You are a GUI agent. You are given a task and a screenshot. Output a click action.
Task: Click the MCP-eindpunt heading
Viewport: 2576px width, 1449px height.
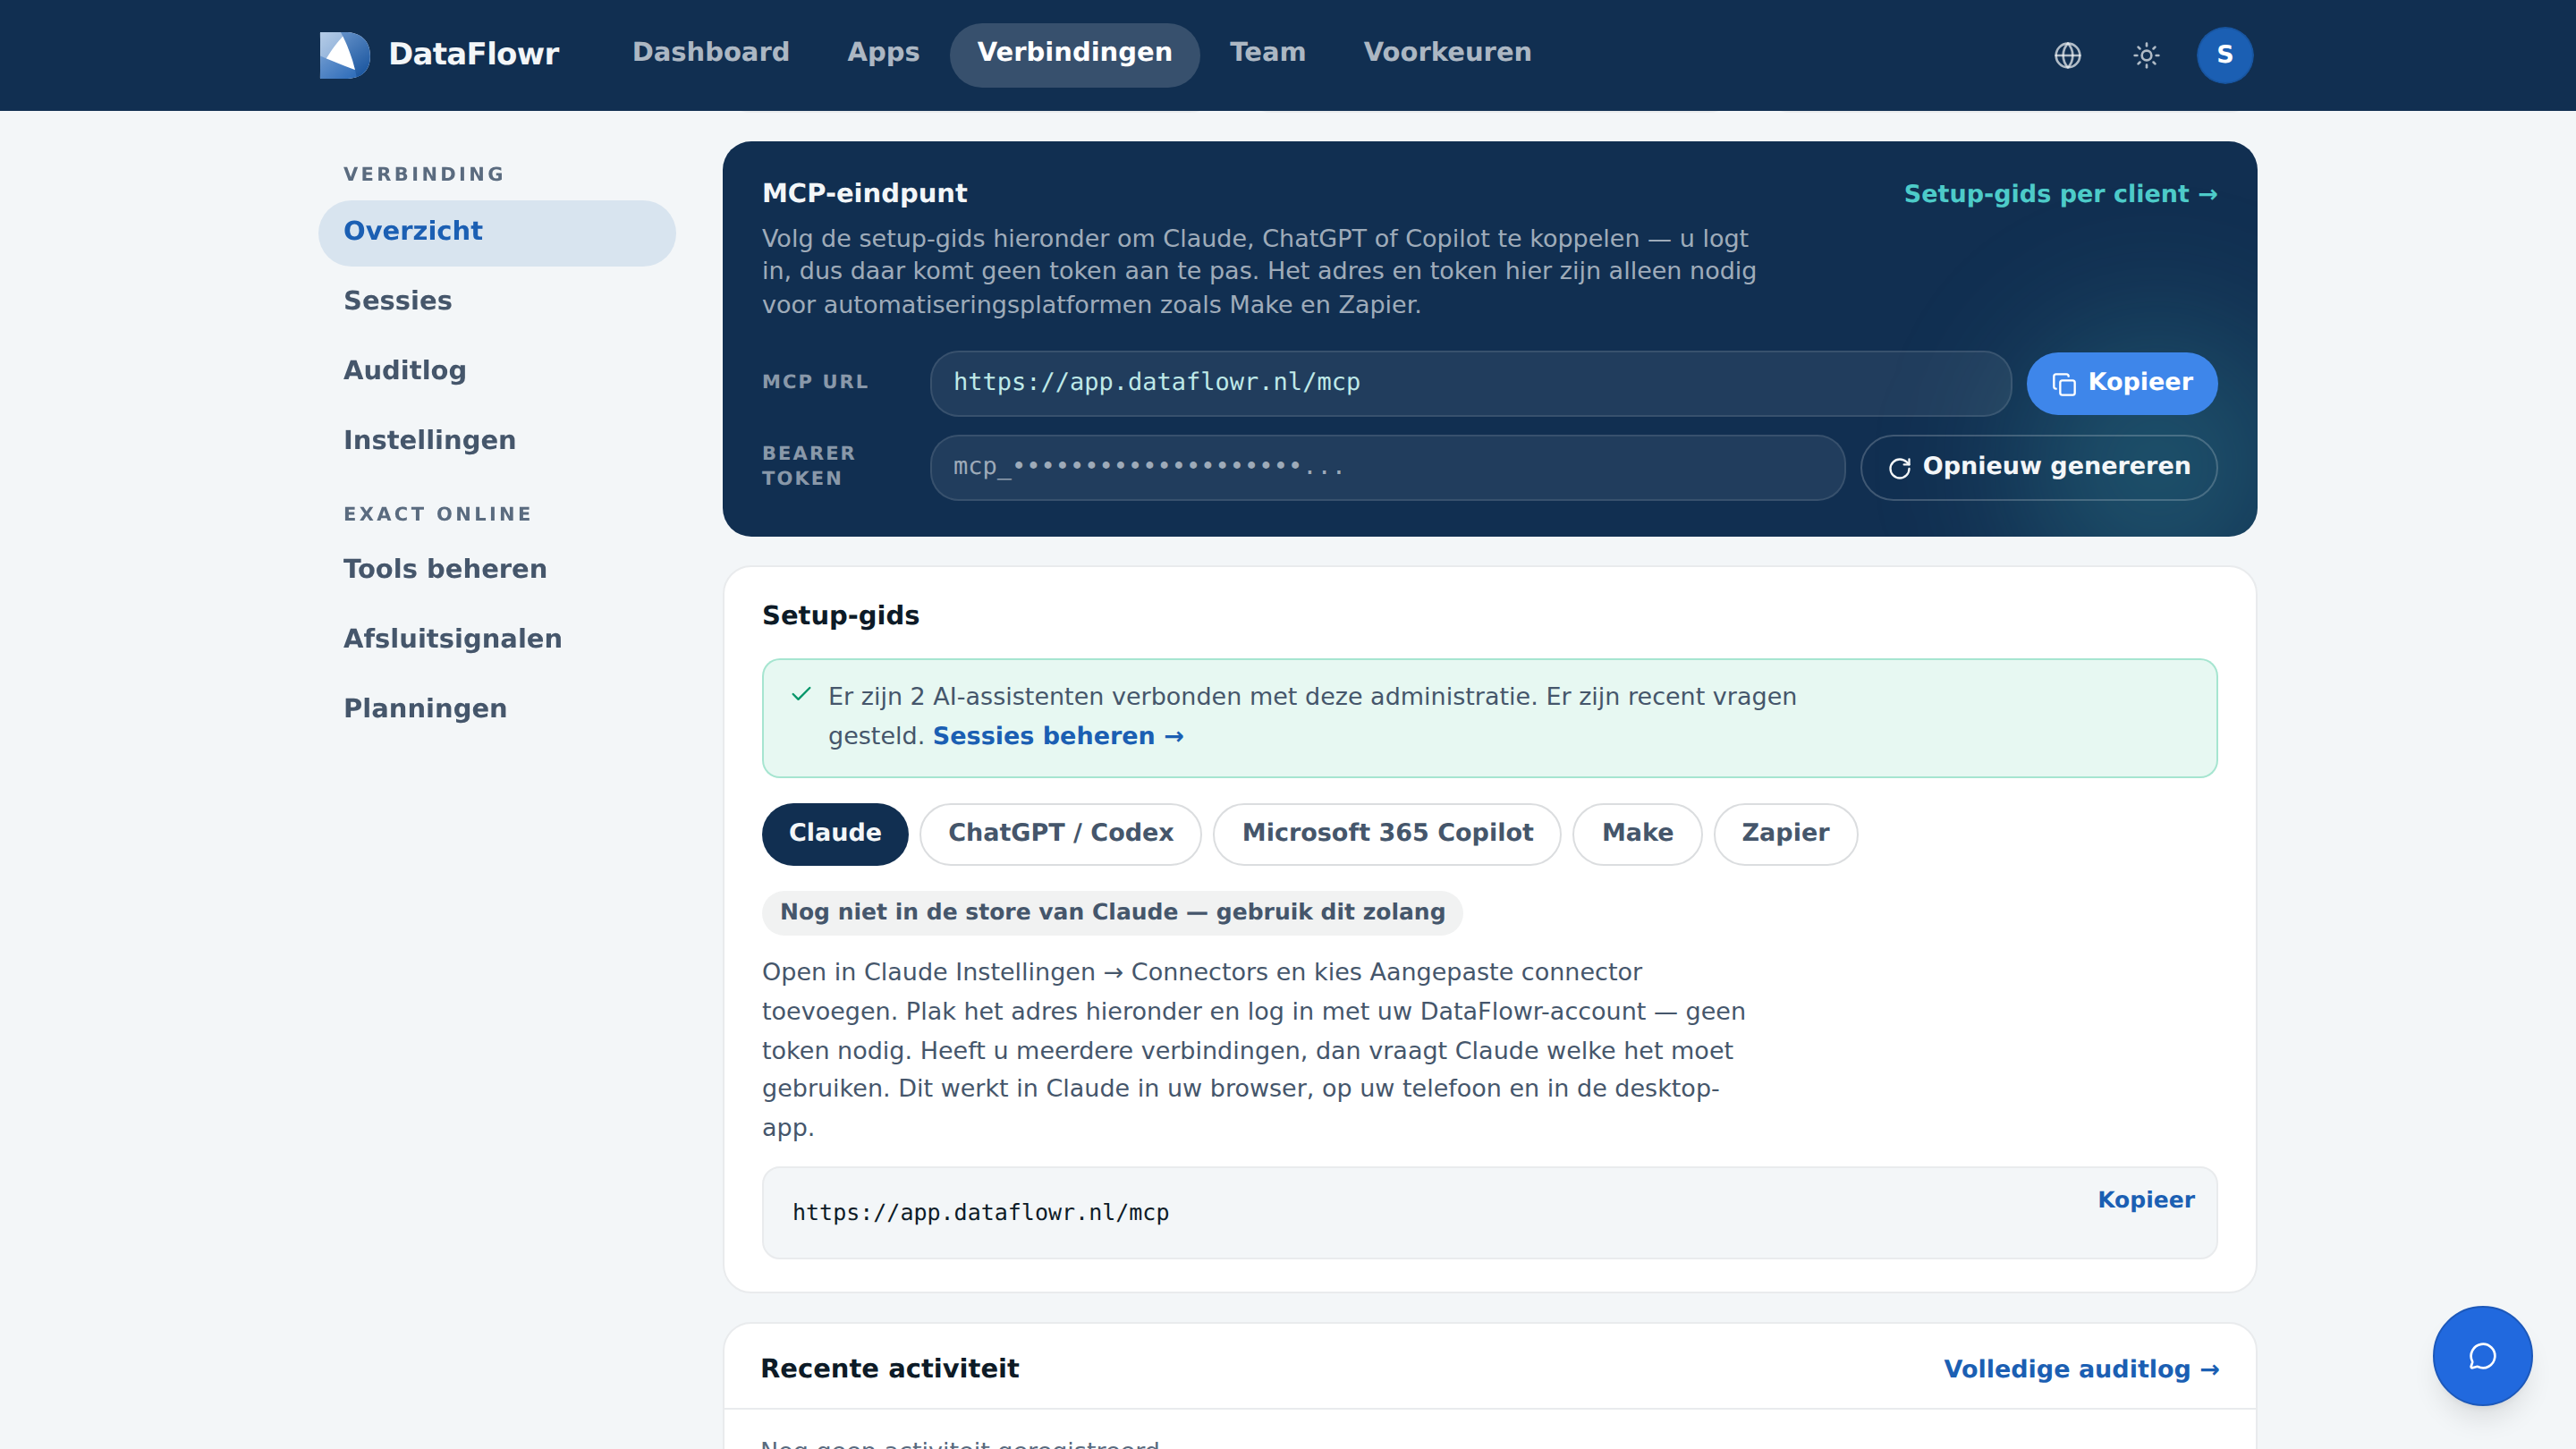864,193
